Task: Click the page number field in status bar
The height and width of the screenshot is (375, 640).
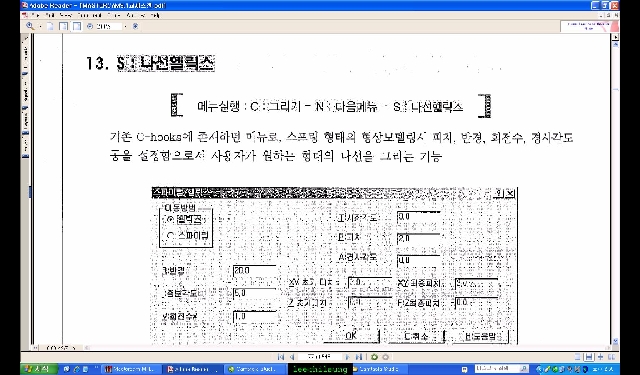Action: pos(320,357)
